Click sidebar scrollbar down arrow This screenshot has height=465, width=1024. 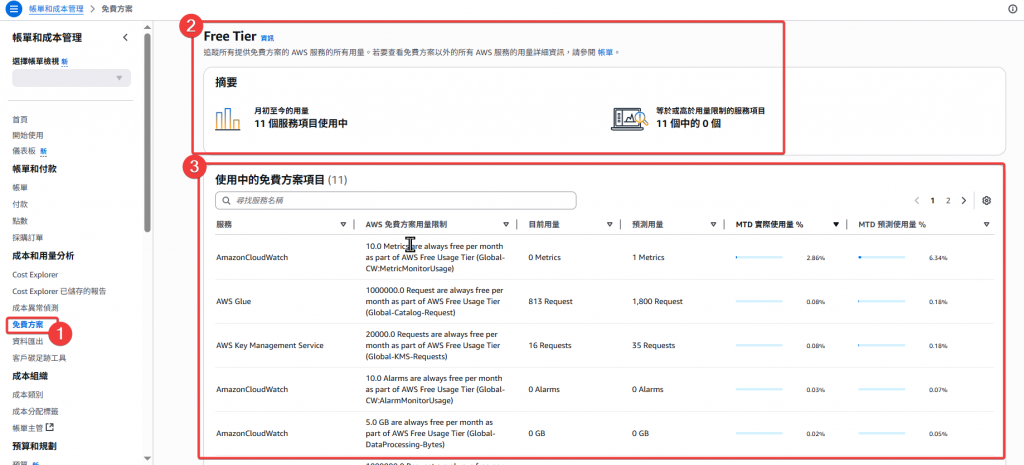[148, 458]
